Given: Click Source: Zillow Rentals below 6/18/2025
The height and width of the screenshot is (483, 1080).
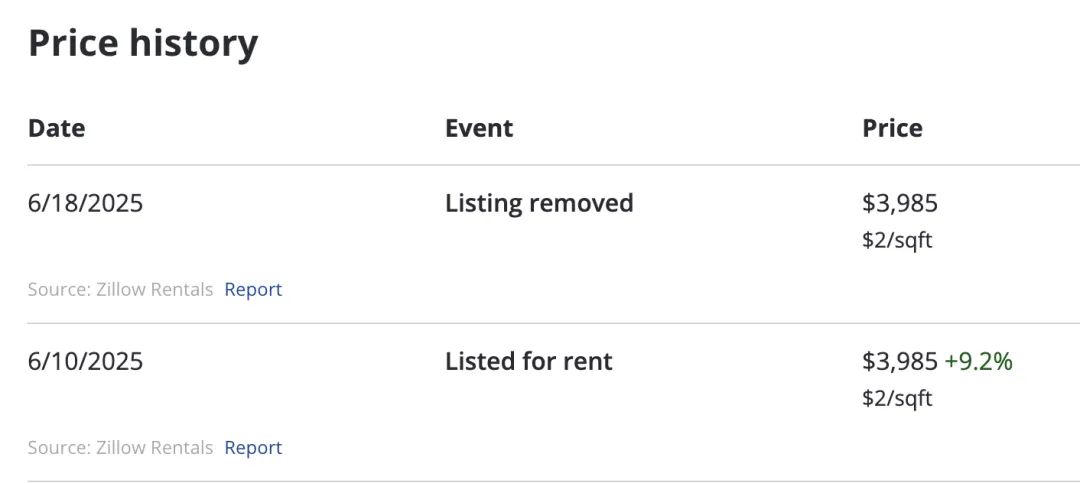Looking at the screenshot, I should 121,290.
